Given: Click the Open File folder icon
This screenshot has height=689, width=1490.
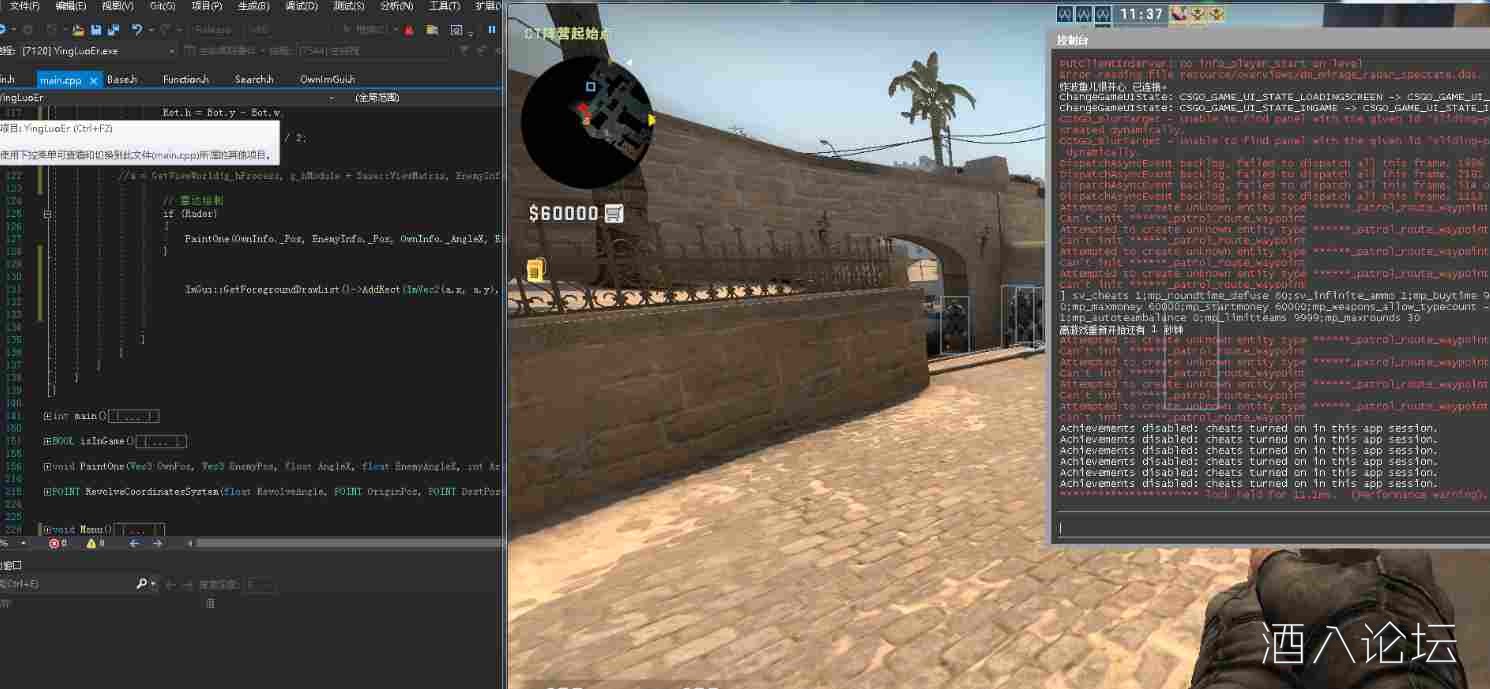Looking at the screenshot, I should 77,30.
